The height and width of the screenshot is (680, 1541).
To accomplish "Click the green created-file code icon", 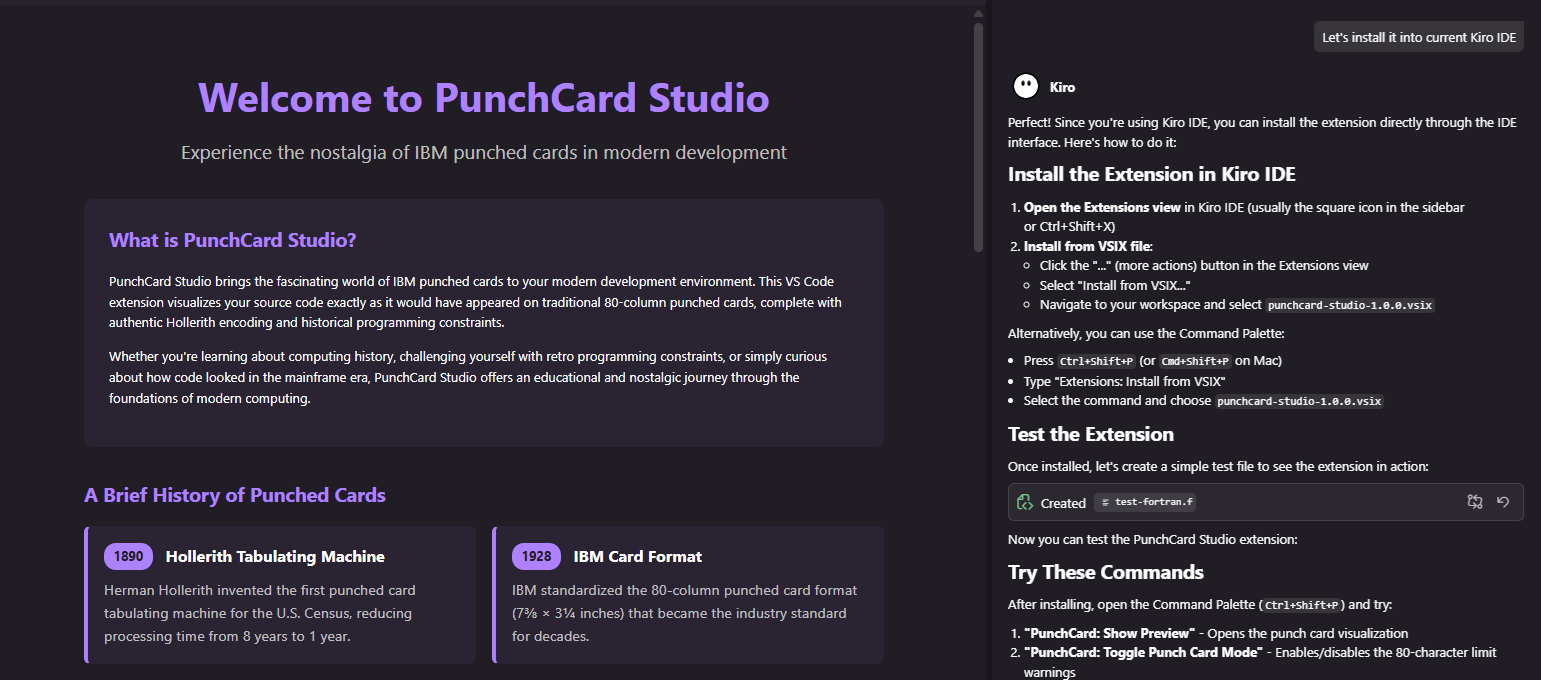I will [x=1024, y=502].
